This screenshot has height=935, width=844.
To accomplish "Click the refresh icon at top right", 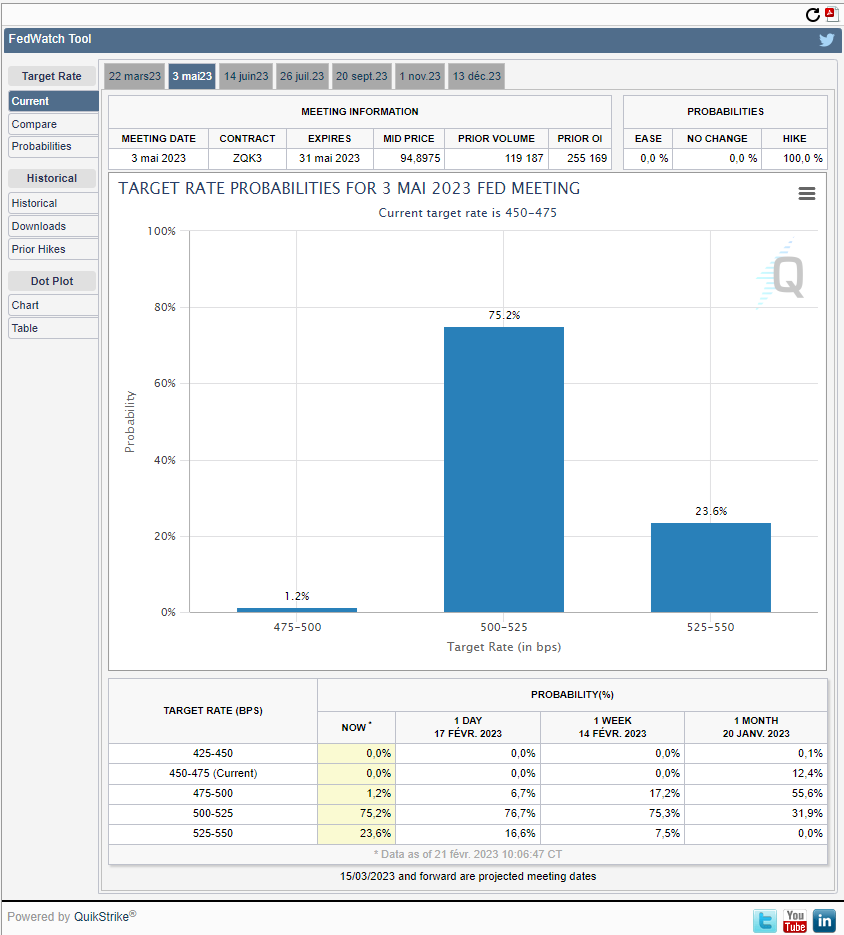I will [812, 15].
